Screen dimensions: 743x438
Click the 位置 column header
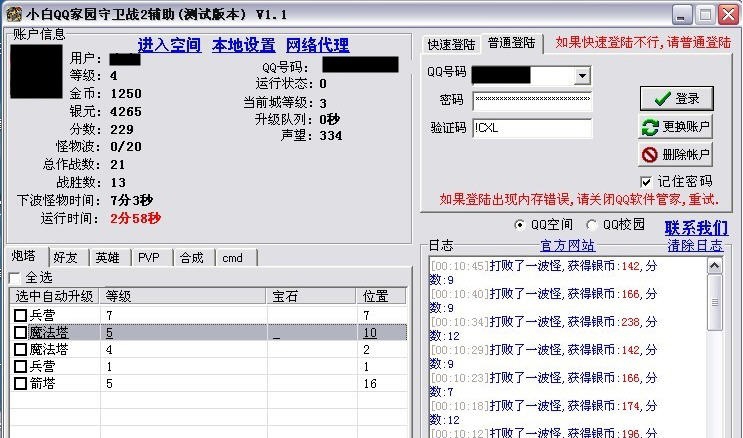coord(381,296)
